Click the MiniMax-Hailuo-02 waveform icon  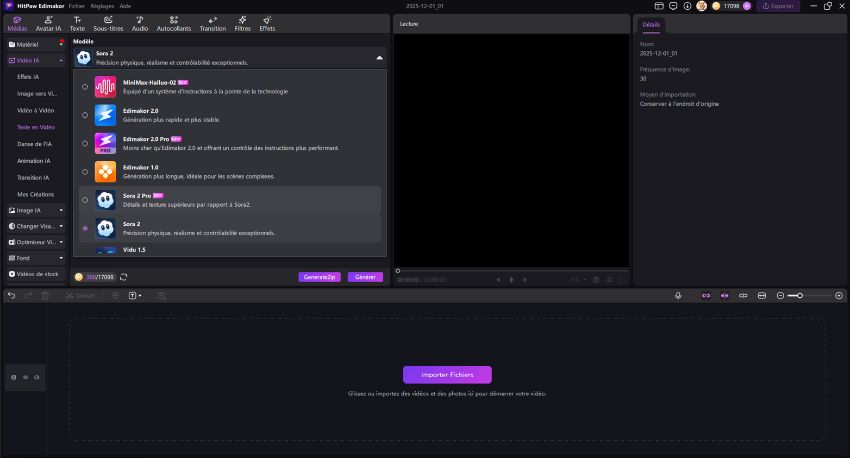pos(105,87)
